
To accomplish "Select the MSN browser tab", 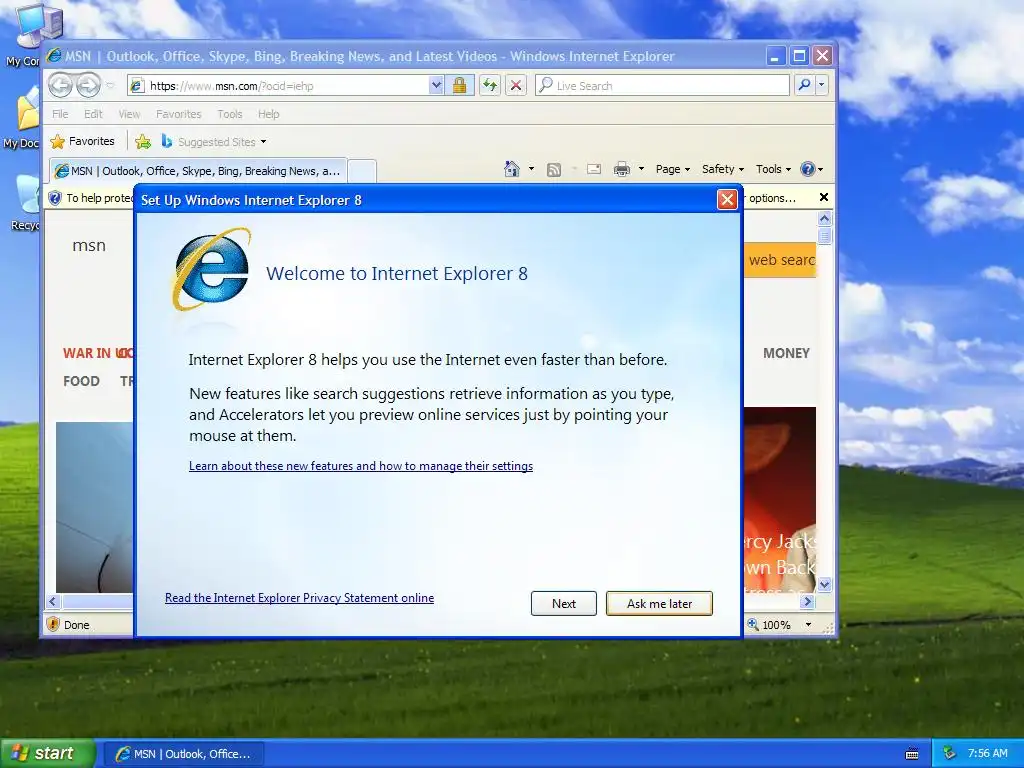I will point(198,171).
